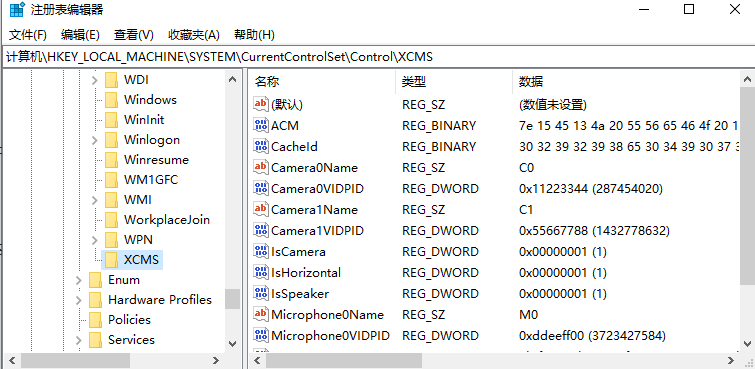This screenshot has width=755, height=369.
Task: Open the 查看(V) menu
Action: (133, 35)
